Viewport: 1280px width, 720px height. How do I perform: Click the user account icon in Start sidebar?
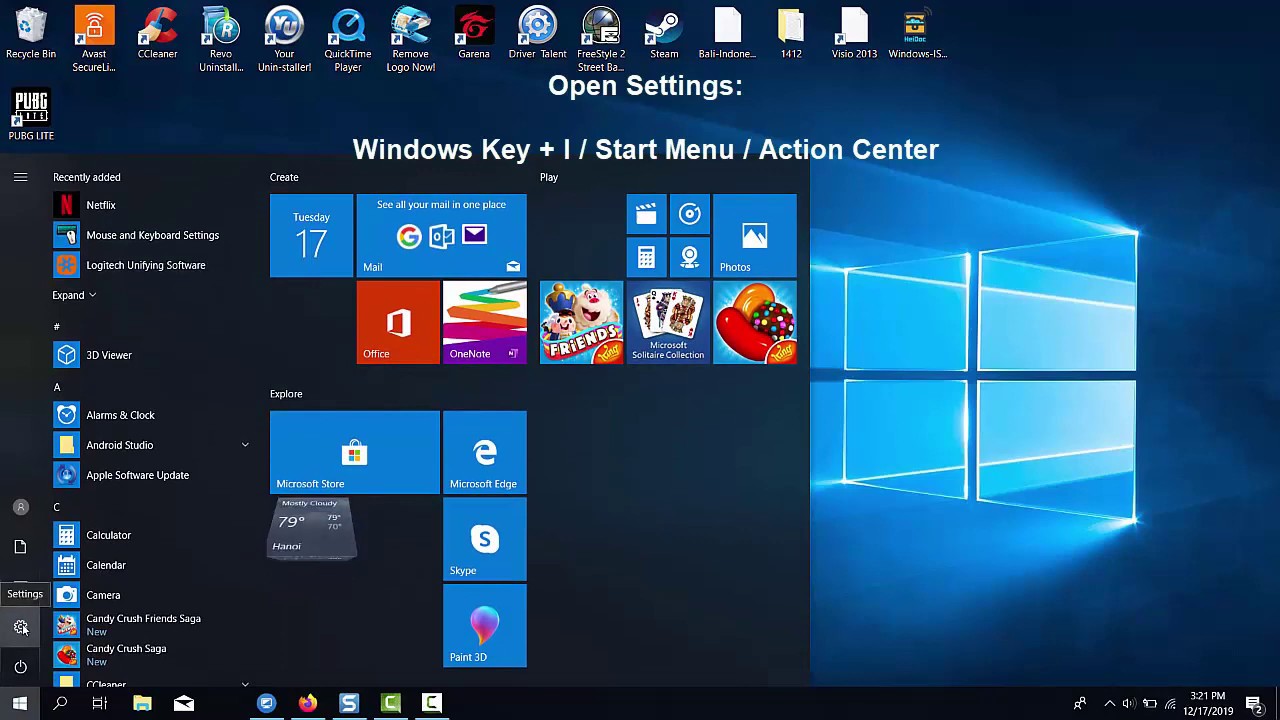point(20,507)
